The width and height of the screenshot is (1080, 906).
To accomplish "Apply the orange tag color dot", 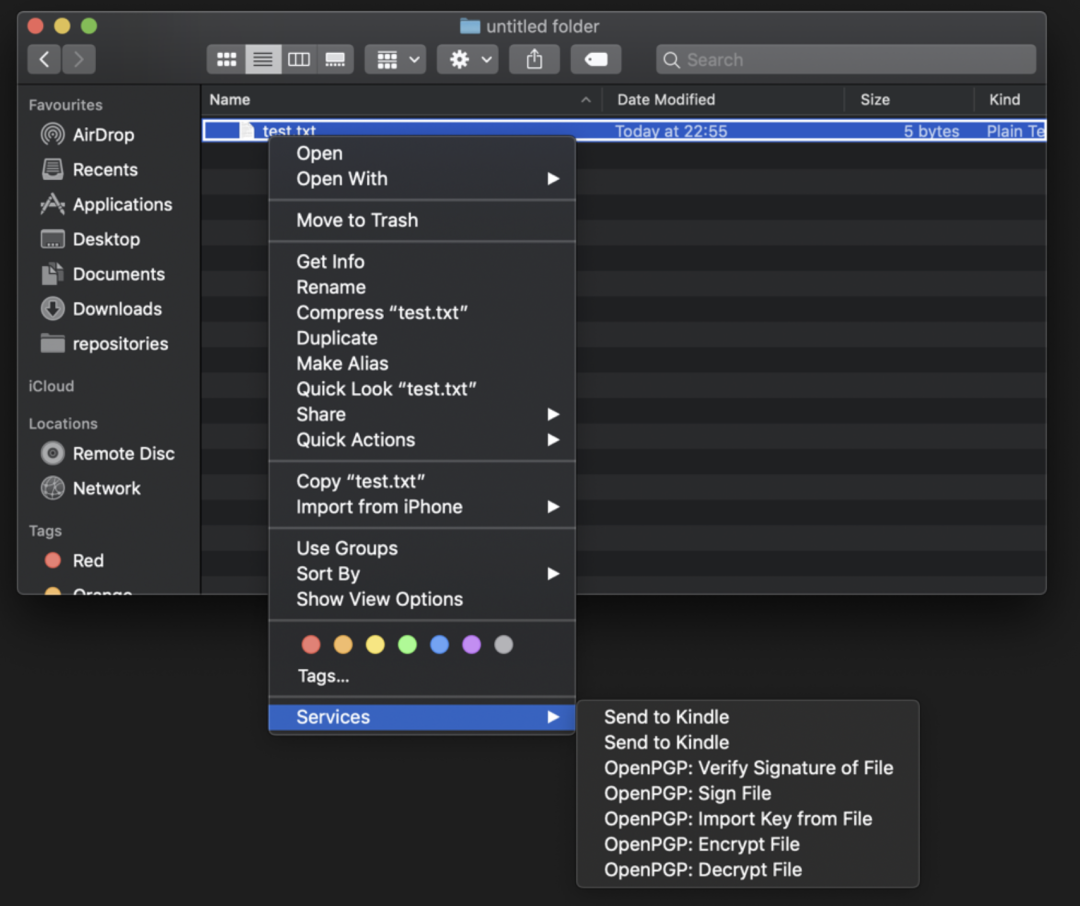I will 343,644.
